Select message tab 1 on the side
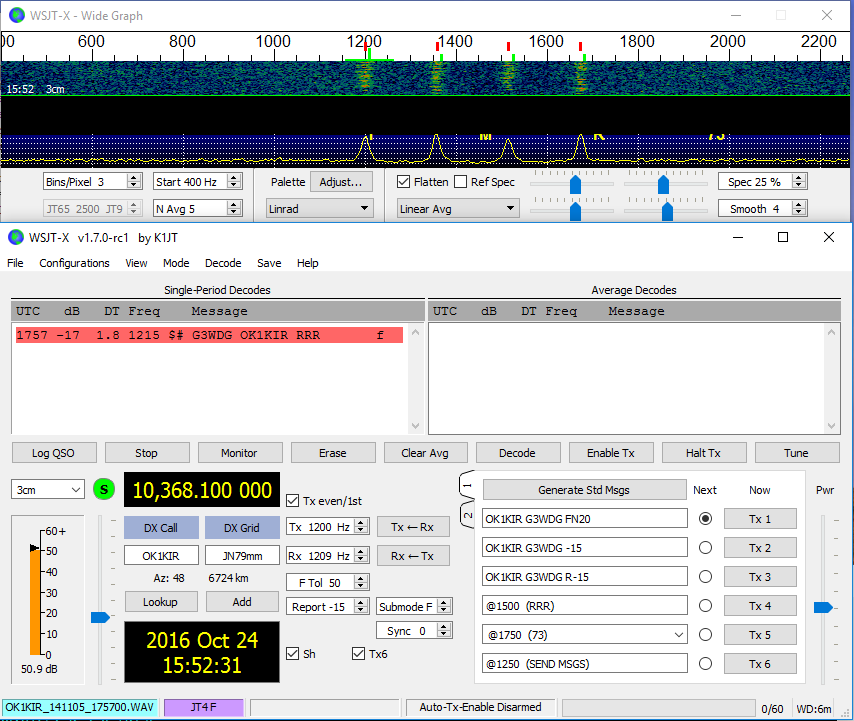The width and height of the screenshot is (854, 721). click(x=467, y=484)
